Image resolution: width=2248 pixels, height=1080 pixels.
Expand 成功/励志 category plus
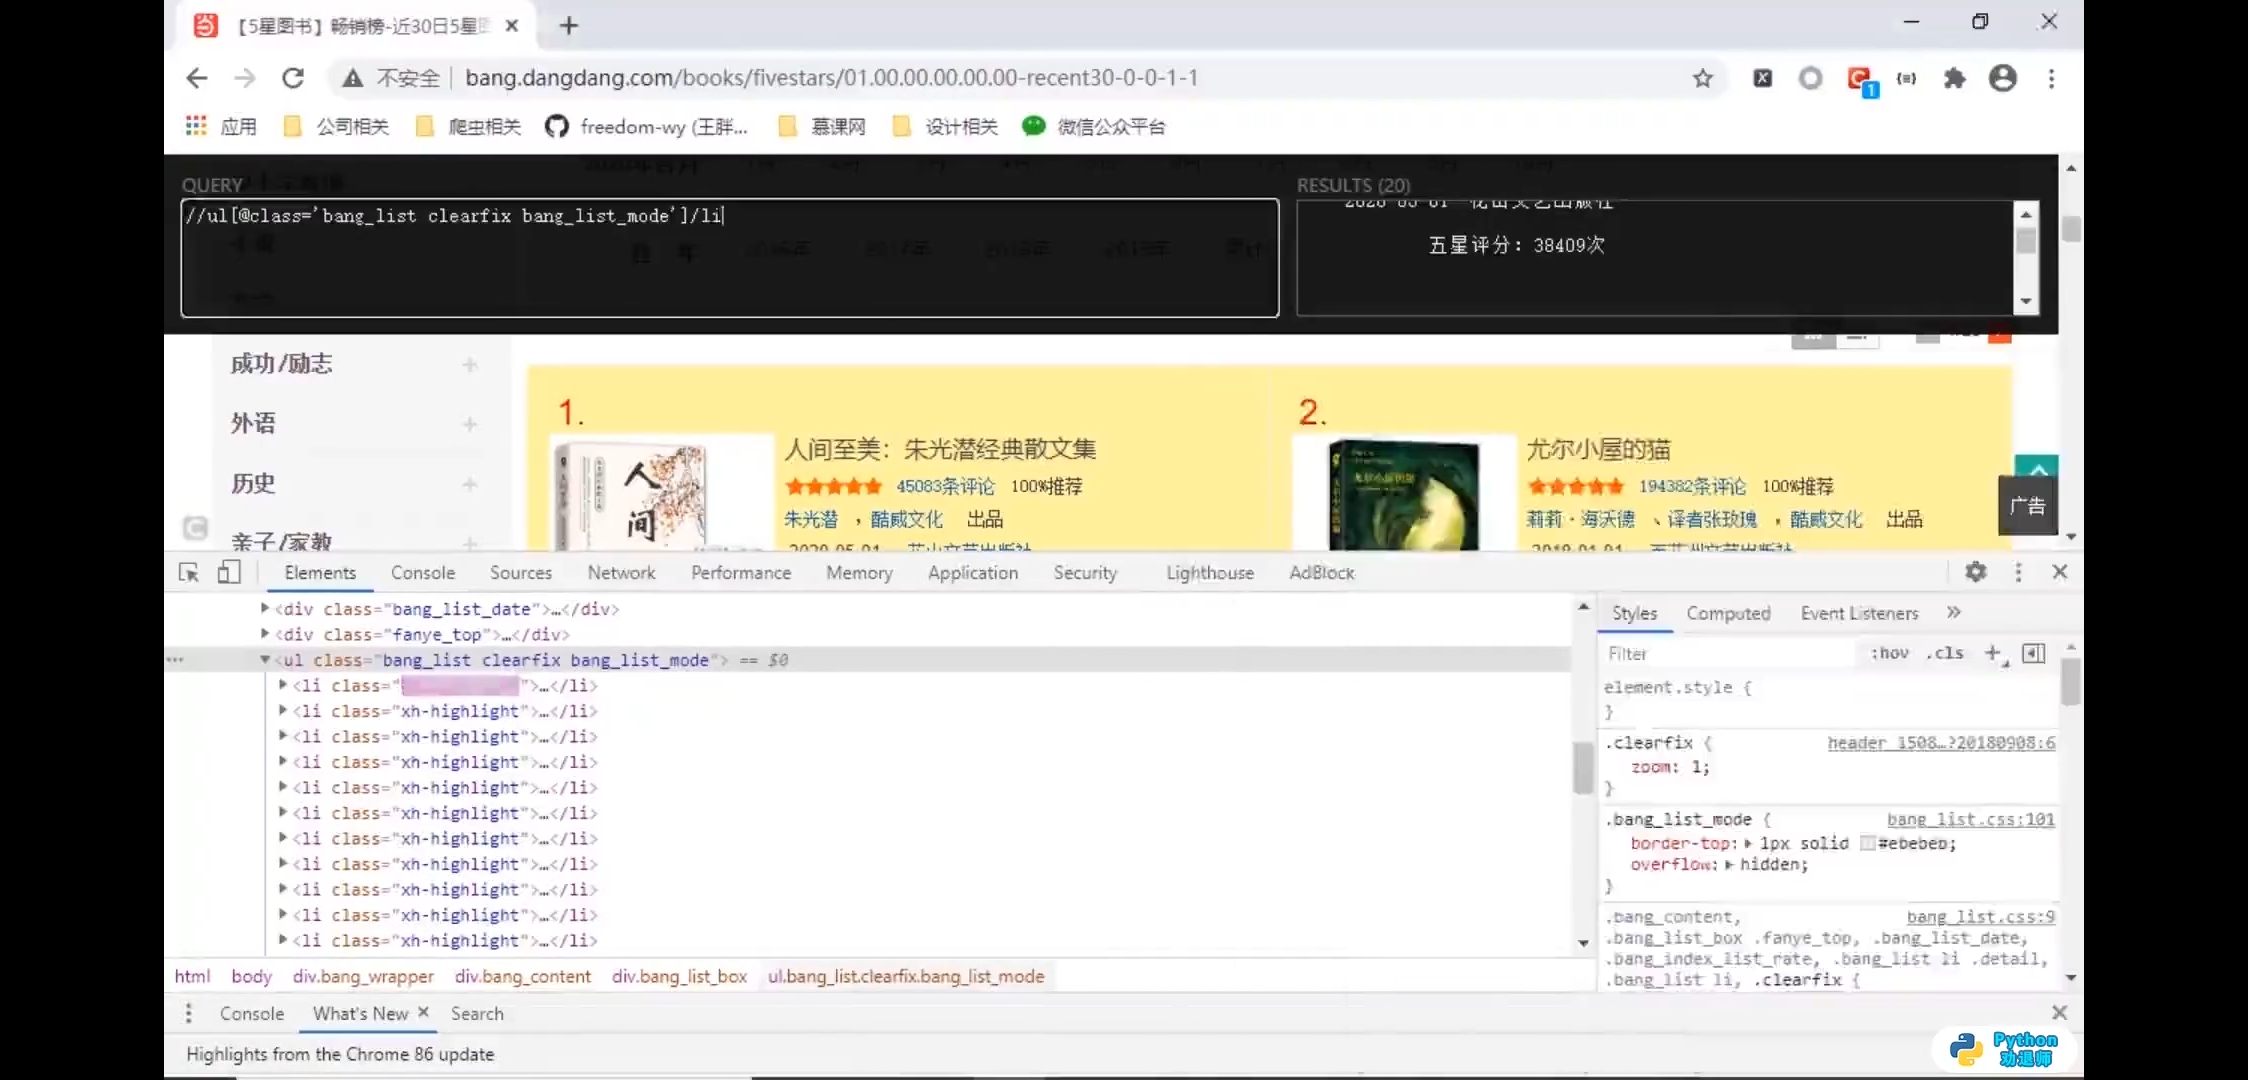coord(470,364)
